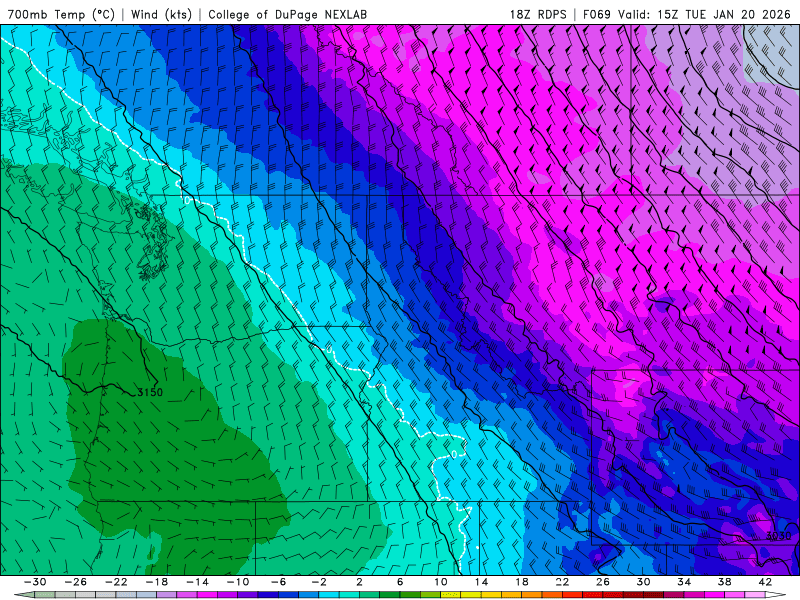Click the "15Z TUE JAN 20 2026" valid time

tap(724, 14)
